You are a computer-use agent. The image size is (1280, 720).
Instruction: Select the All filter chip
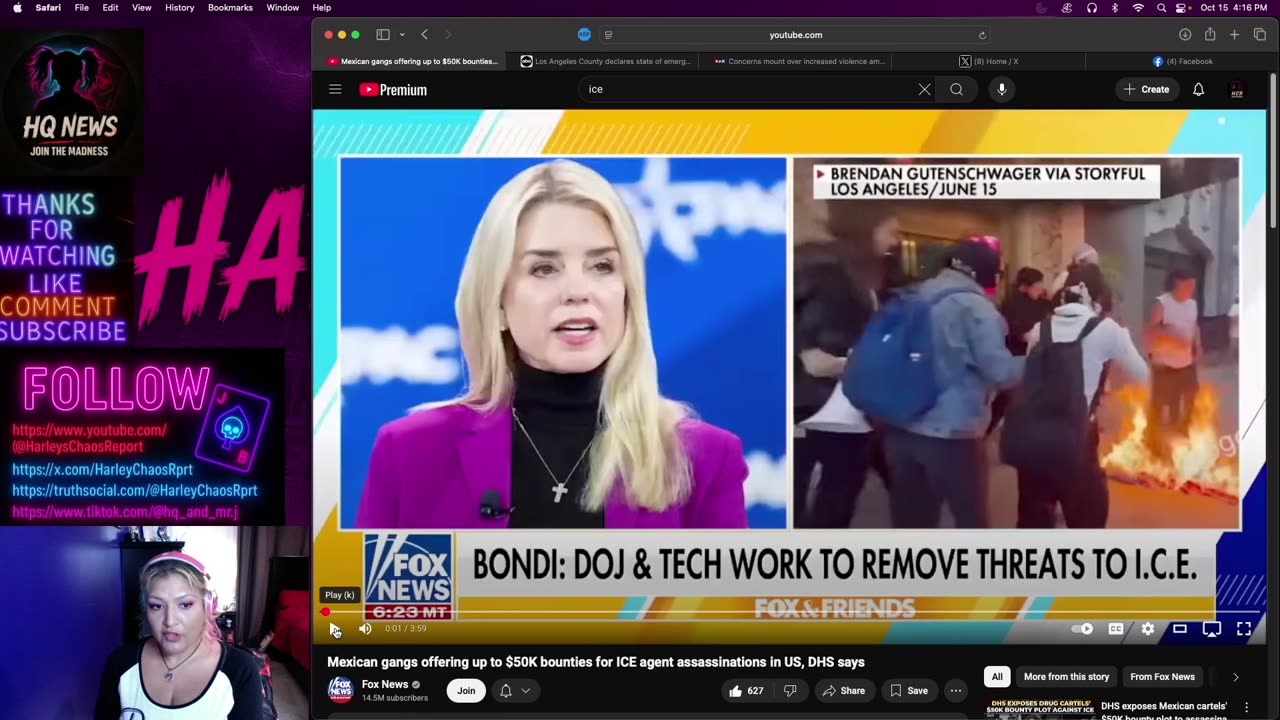[997, 677]
